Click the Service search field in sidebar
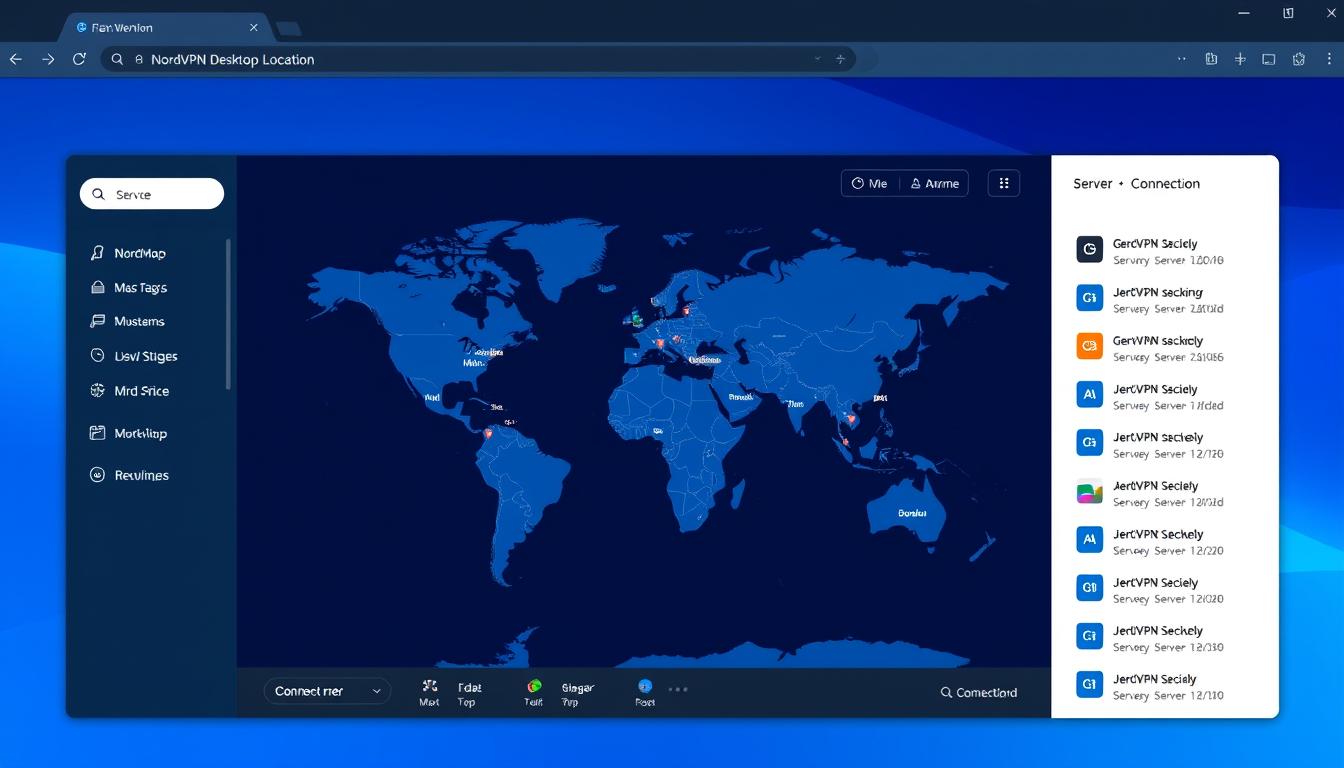Screen dimensions: 1344x768 coord(152,194)
